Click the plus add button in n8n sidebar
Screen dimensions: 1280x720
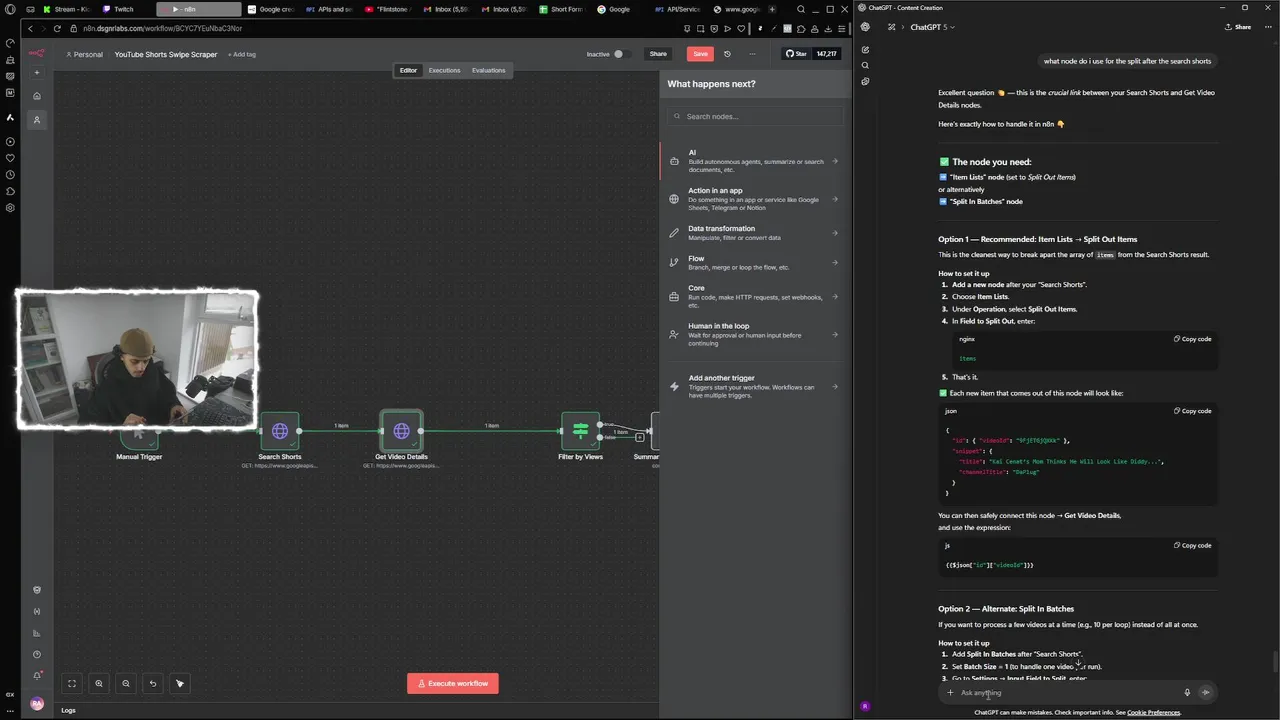(x=37, y=72)
